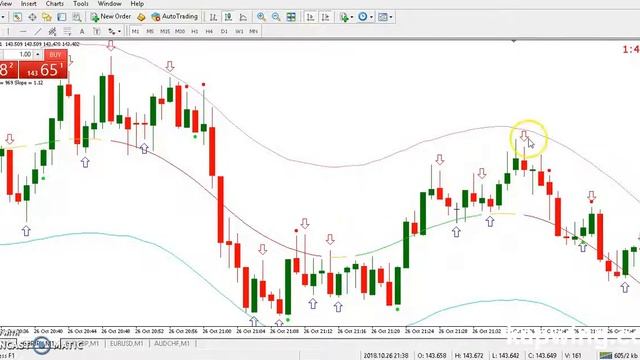Viewport: 640px width, 360px height.
Task: Switch to H4 timeframe
Action: click(x=209, y=31)
